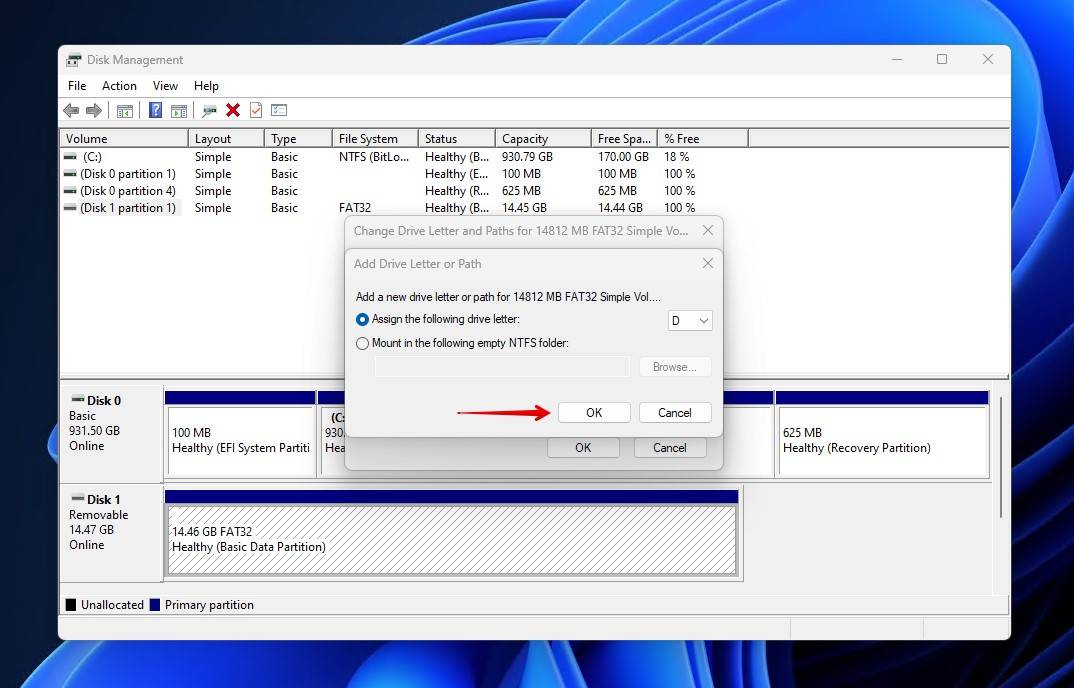Click the % Free column header

click(703, 138)
